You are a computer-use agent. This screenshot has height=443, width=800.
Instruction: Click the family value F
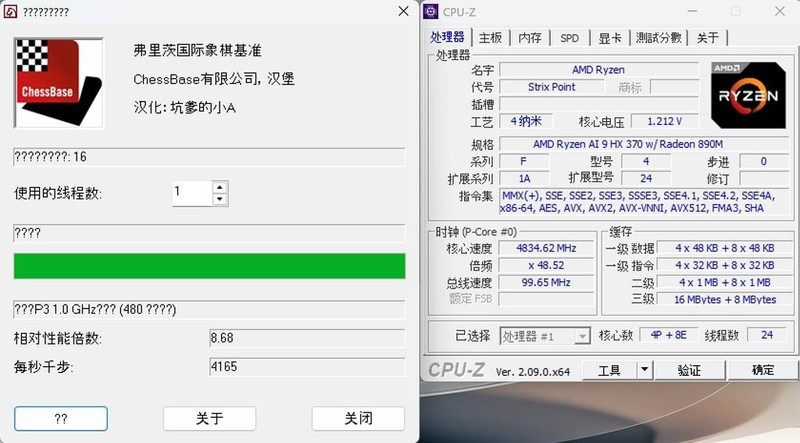(524, 161)
